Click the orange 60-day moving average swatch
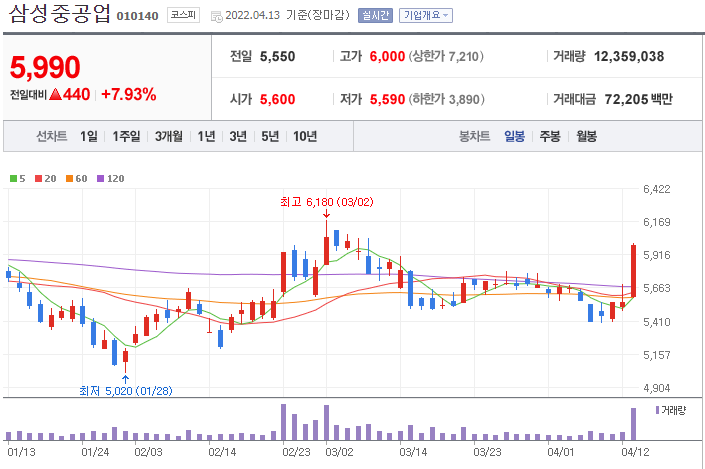 69,179
